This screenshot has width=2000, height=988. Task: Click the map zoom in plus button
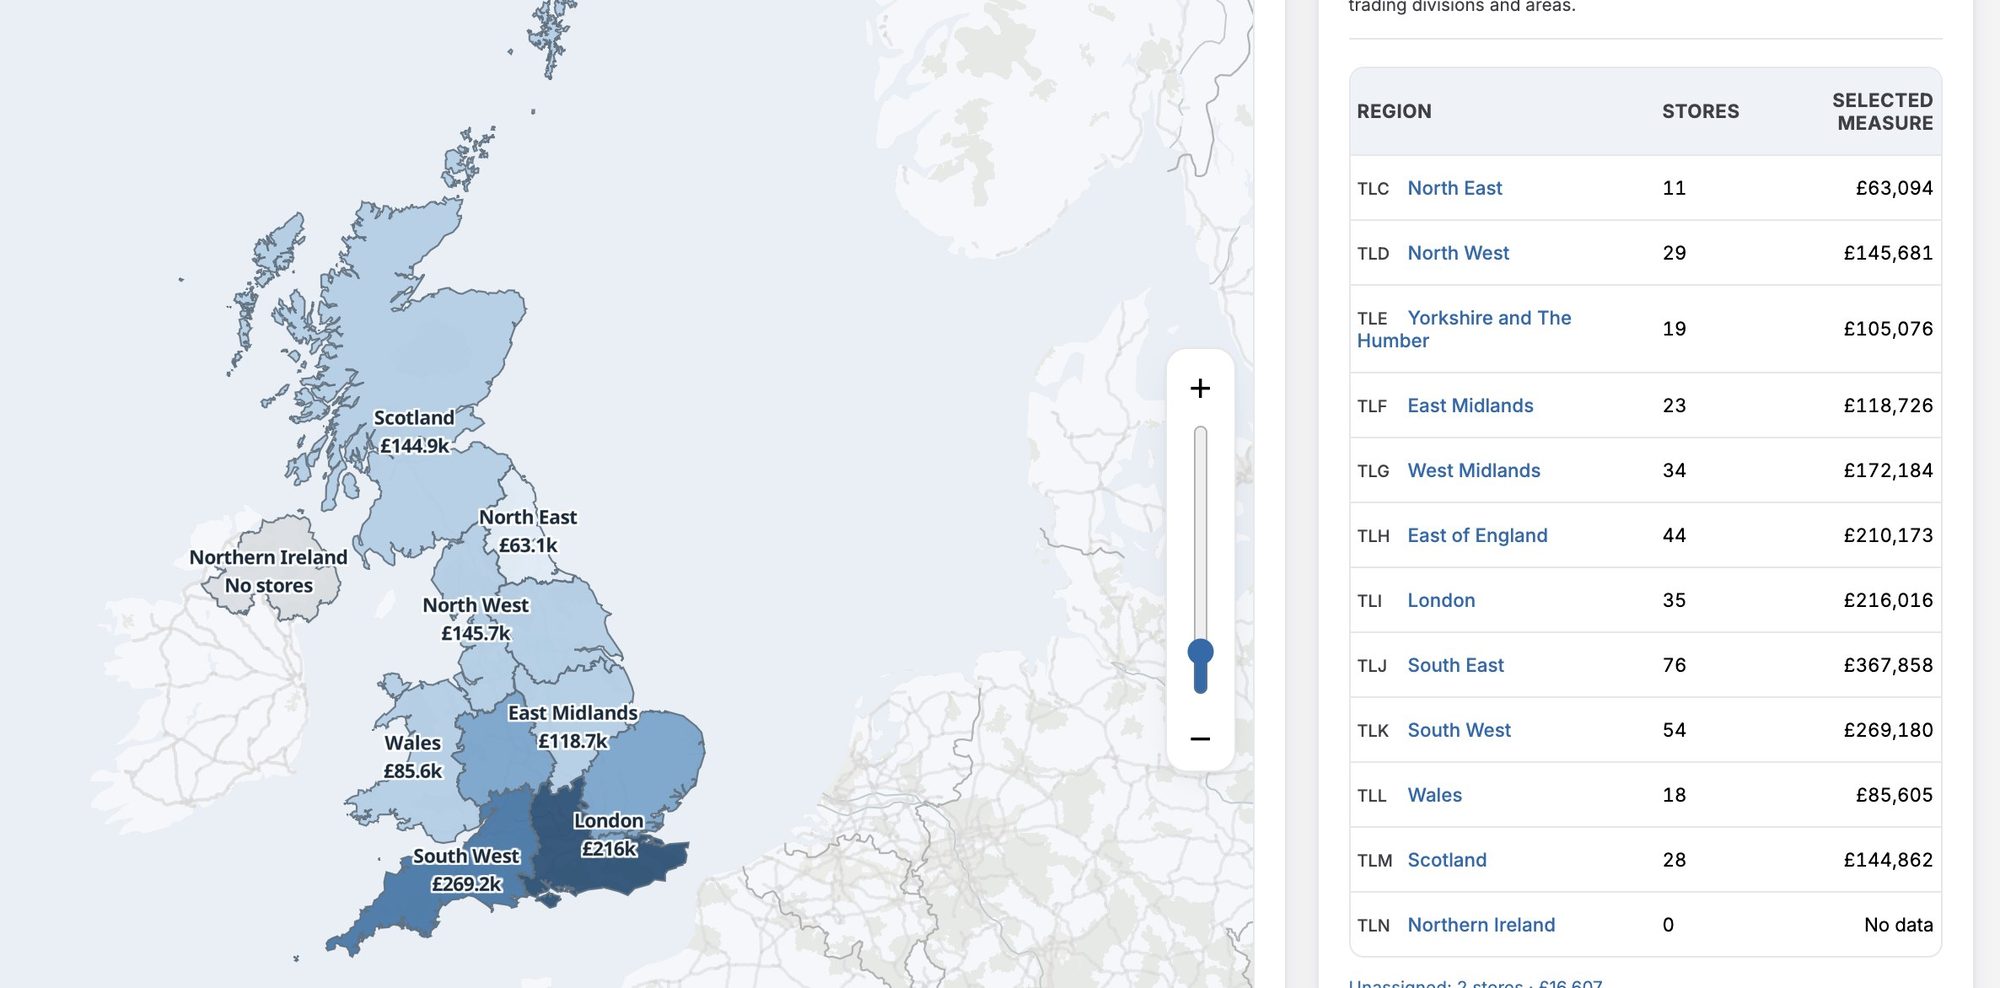(1200, 388)
